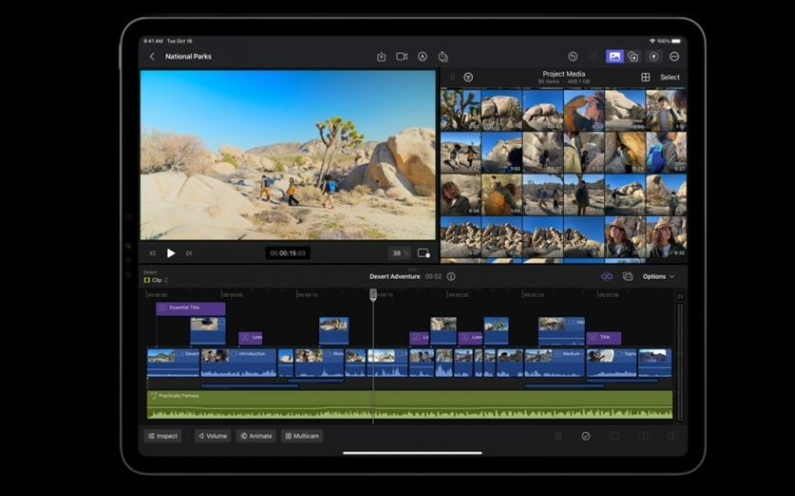Image resolution: width=795 pixels, height=496 pixels.
Task: Tap the disable clip icon in bottom bar
Action: [x=586, y=436]
